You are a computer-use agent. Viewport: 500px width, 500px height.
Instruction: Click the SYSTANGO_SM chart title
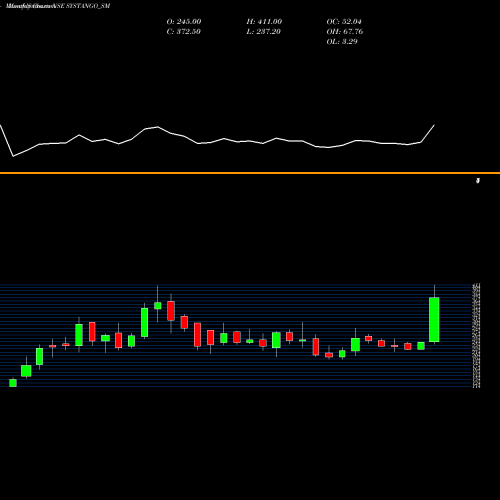point(58,6)
